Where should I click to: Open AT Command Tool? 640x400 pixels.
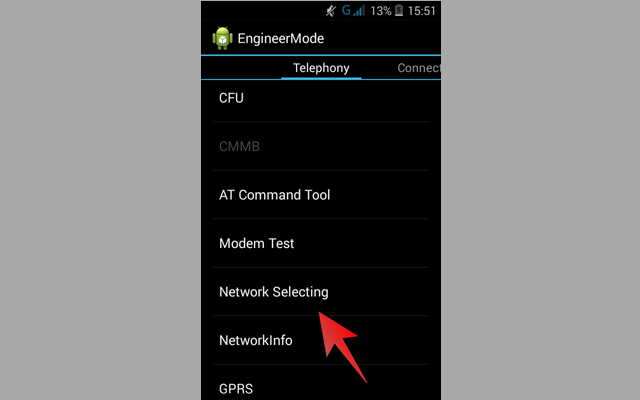click(321, 195)
